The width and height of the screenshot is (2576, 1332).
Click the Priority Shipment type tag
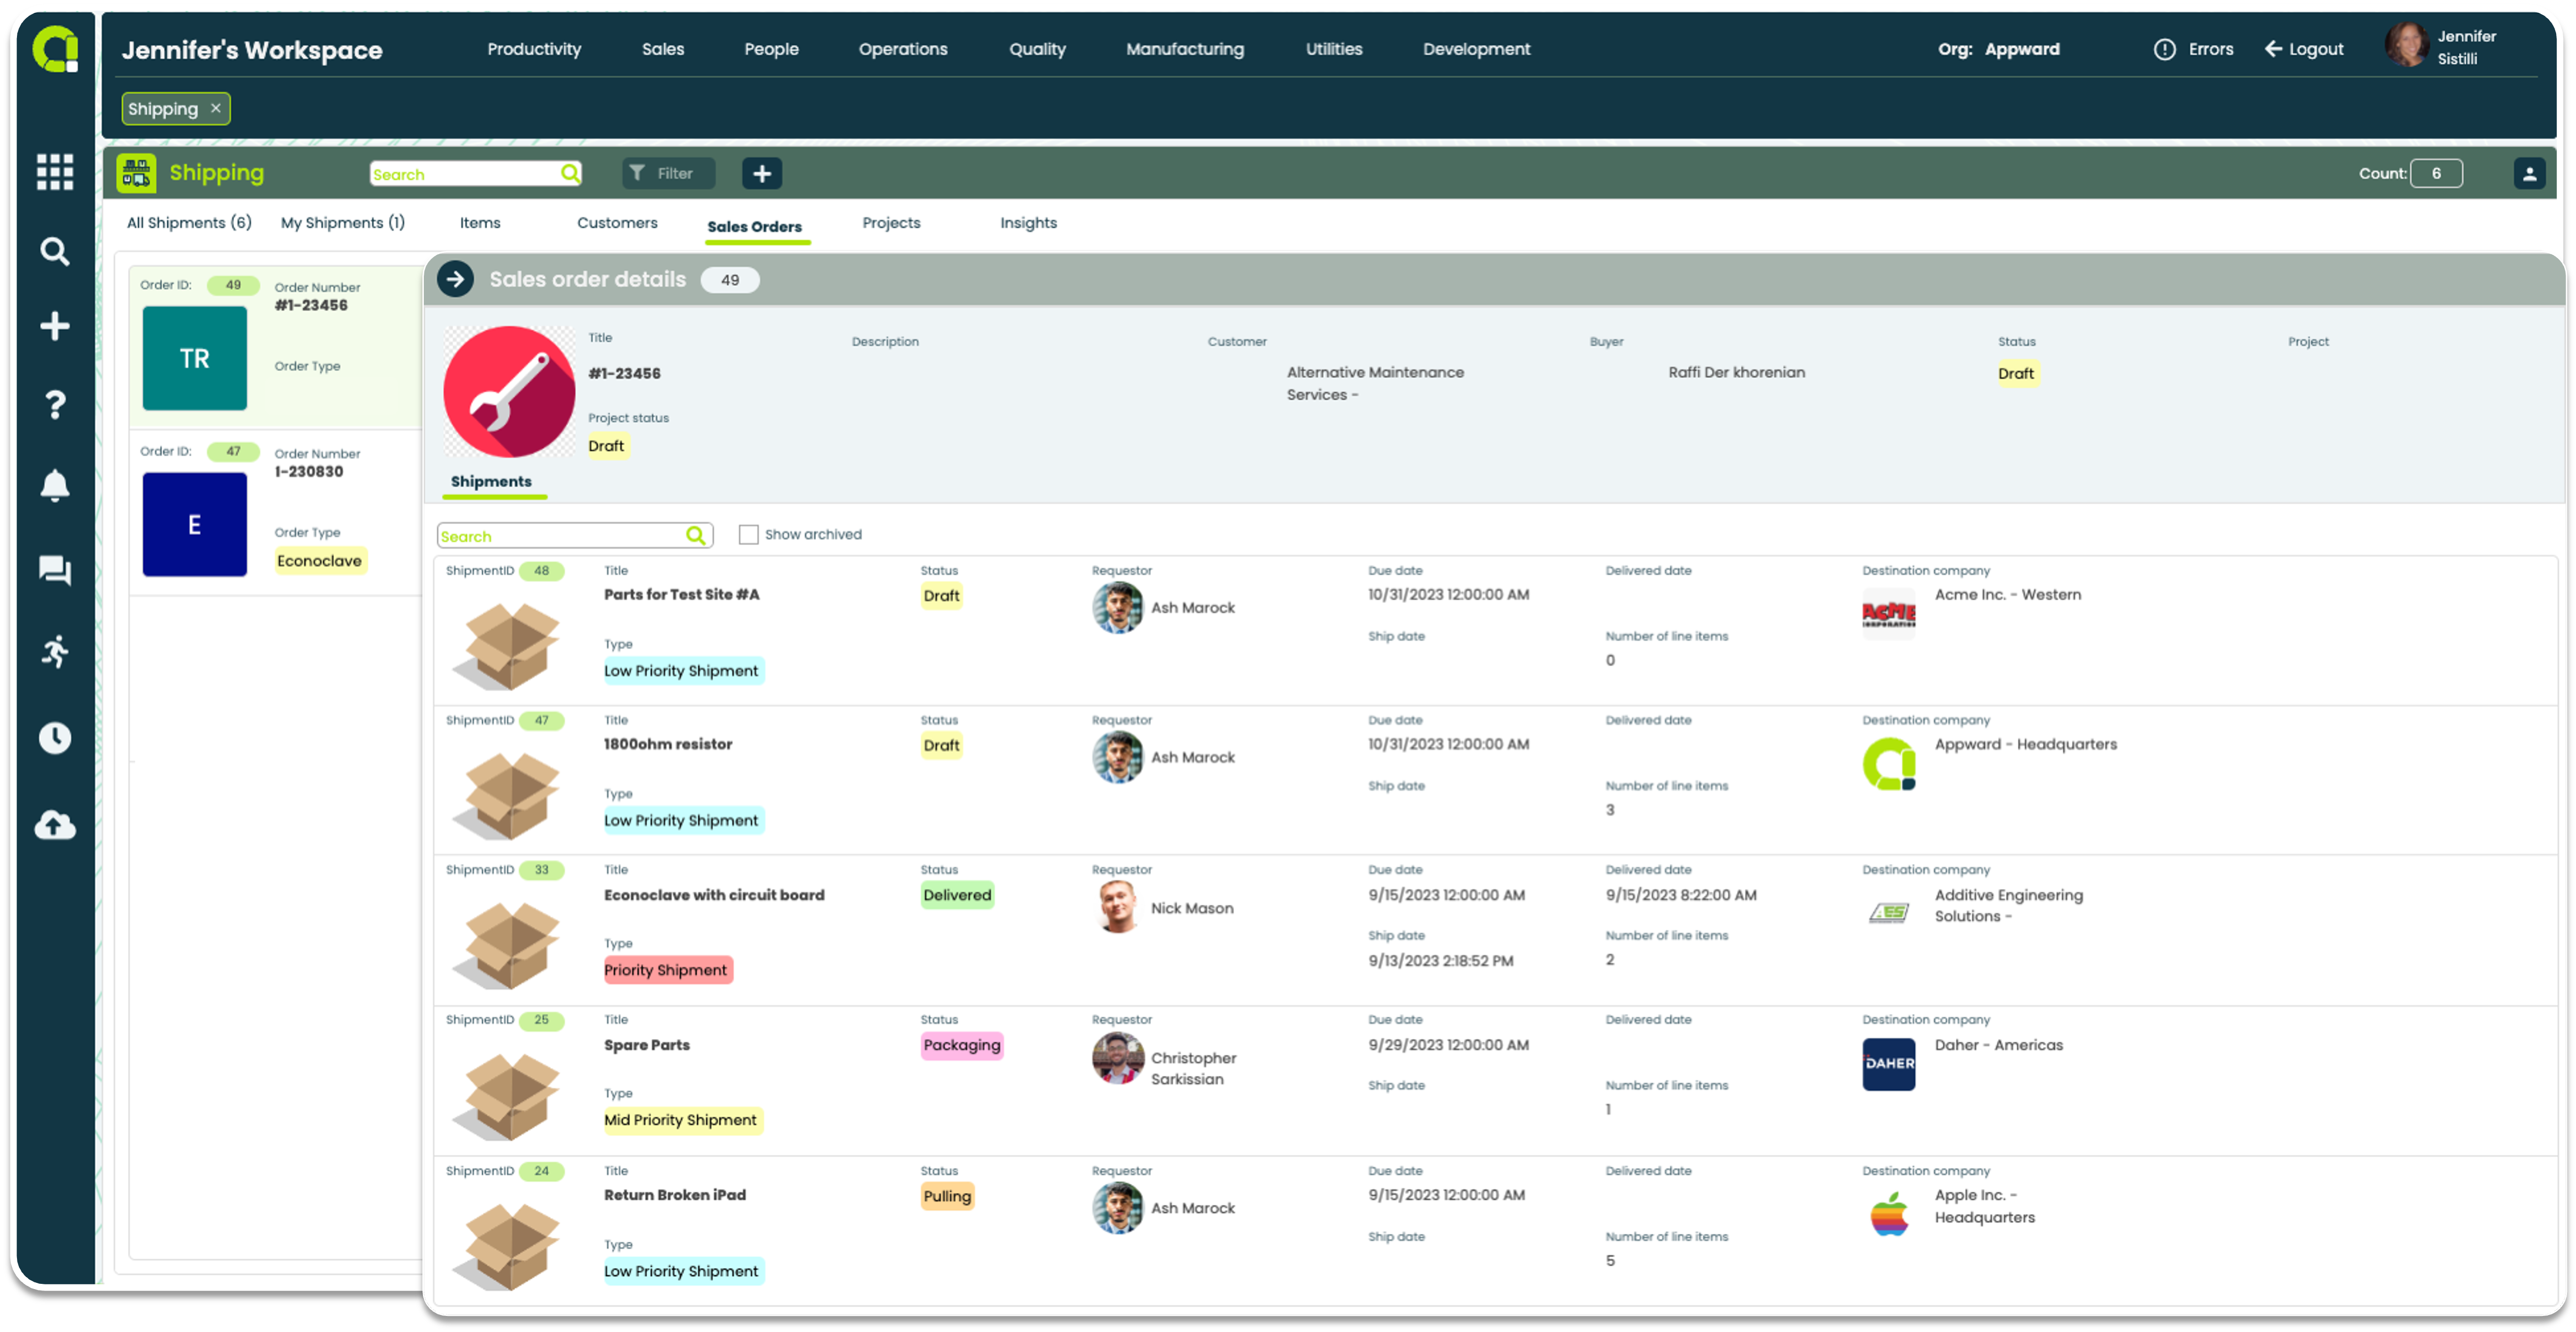(x=667, y=970)
